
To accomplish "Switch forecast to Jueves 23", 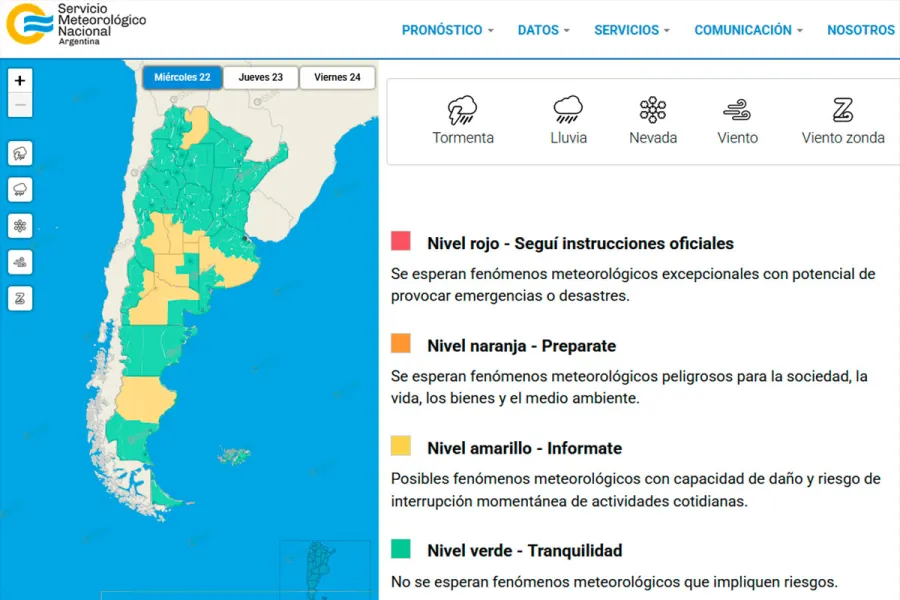I will pyautogui.click(x=260, y=78).
